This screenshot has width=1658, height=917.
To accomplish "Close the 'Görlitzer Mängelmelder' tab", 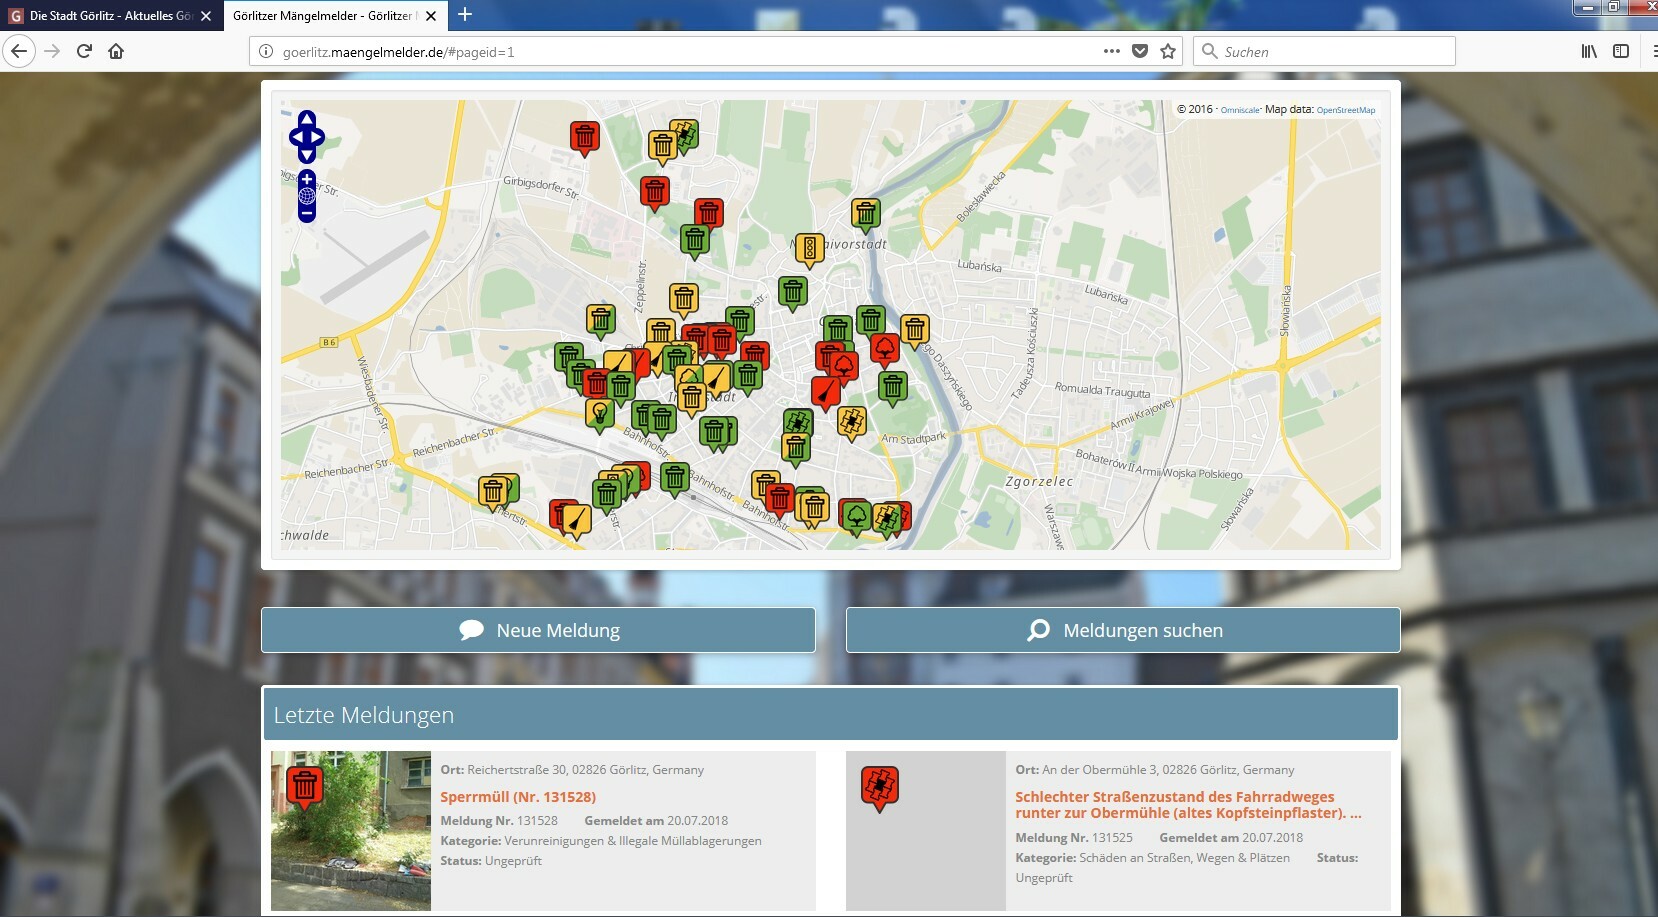I will 431,16.
